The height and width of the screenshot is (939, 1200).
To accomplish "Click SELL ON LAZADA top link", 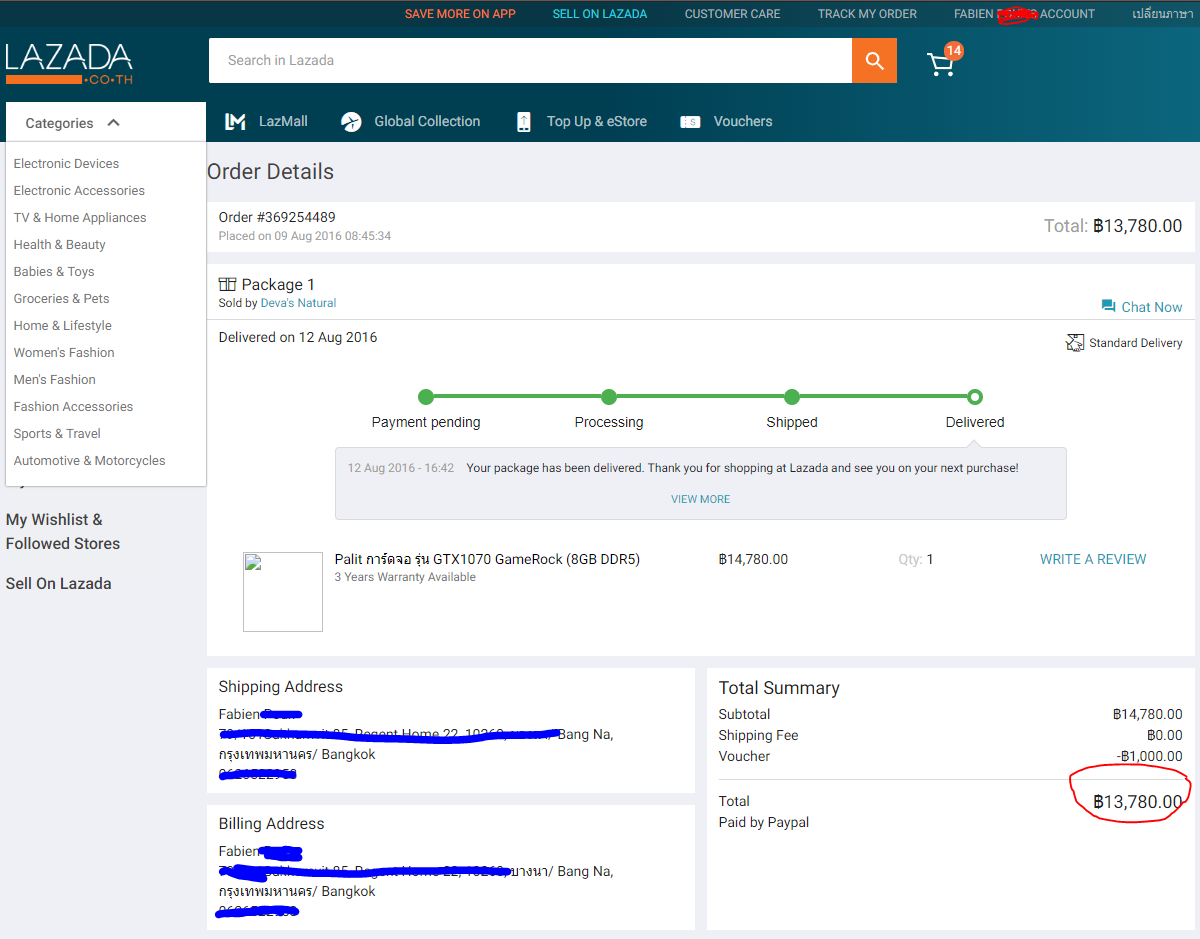I will (x=600, y=14).
